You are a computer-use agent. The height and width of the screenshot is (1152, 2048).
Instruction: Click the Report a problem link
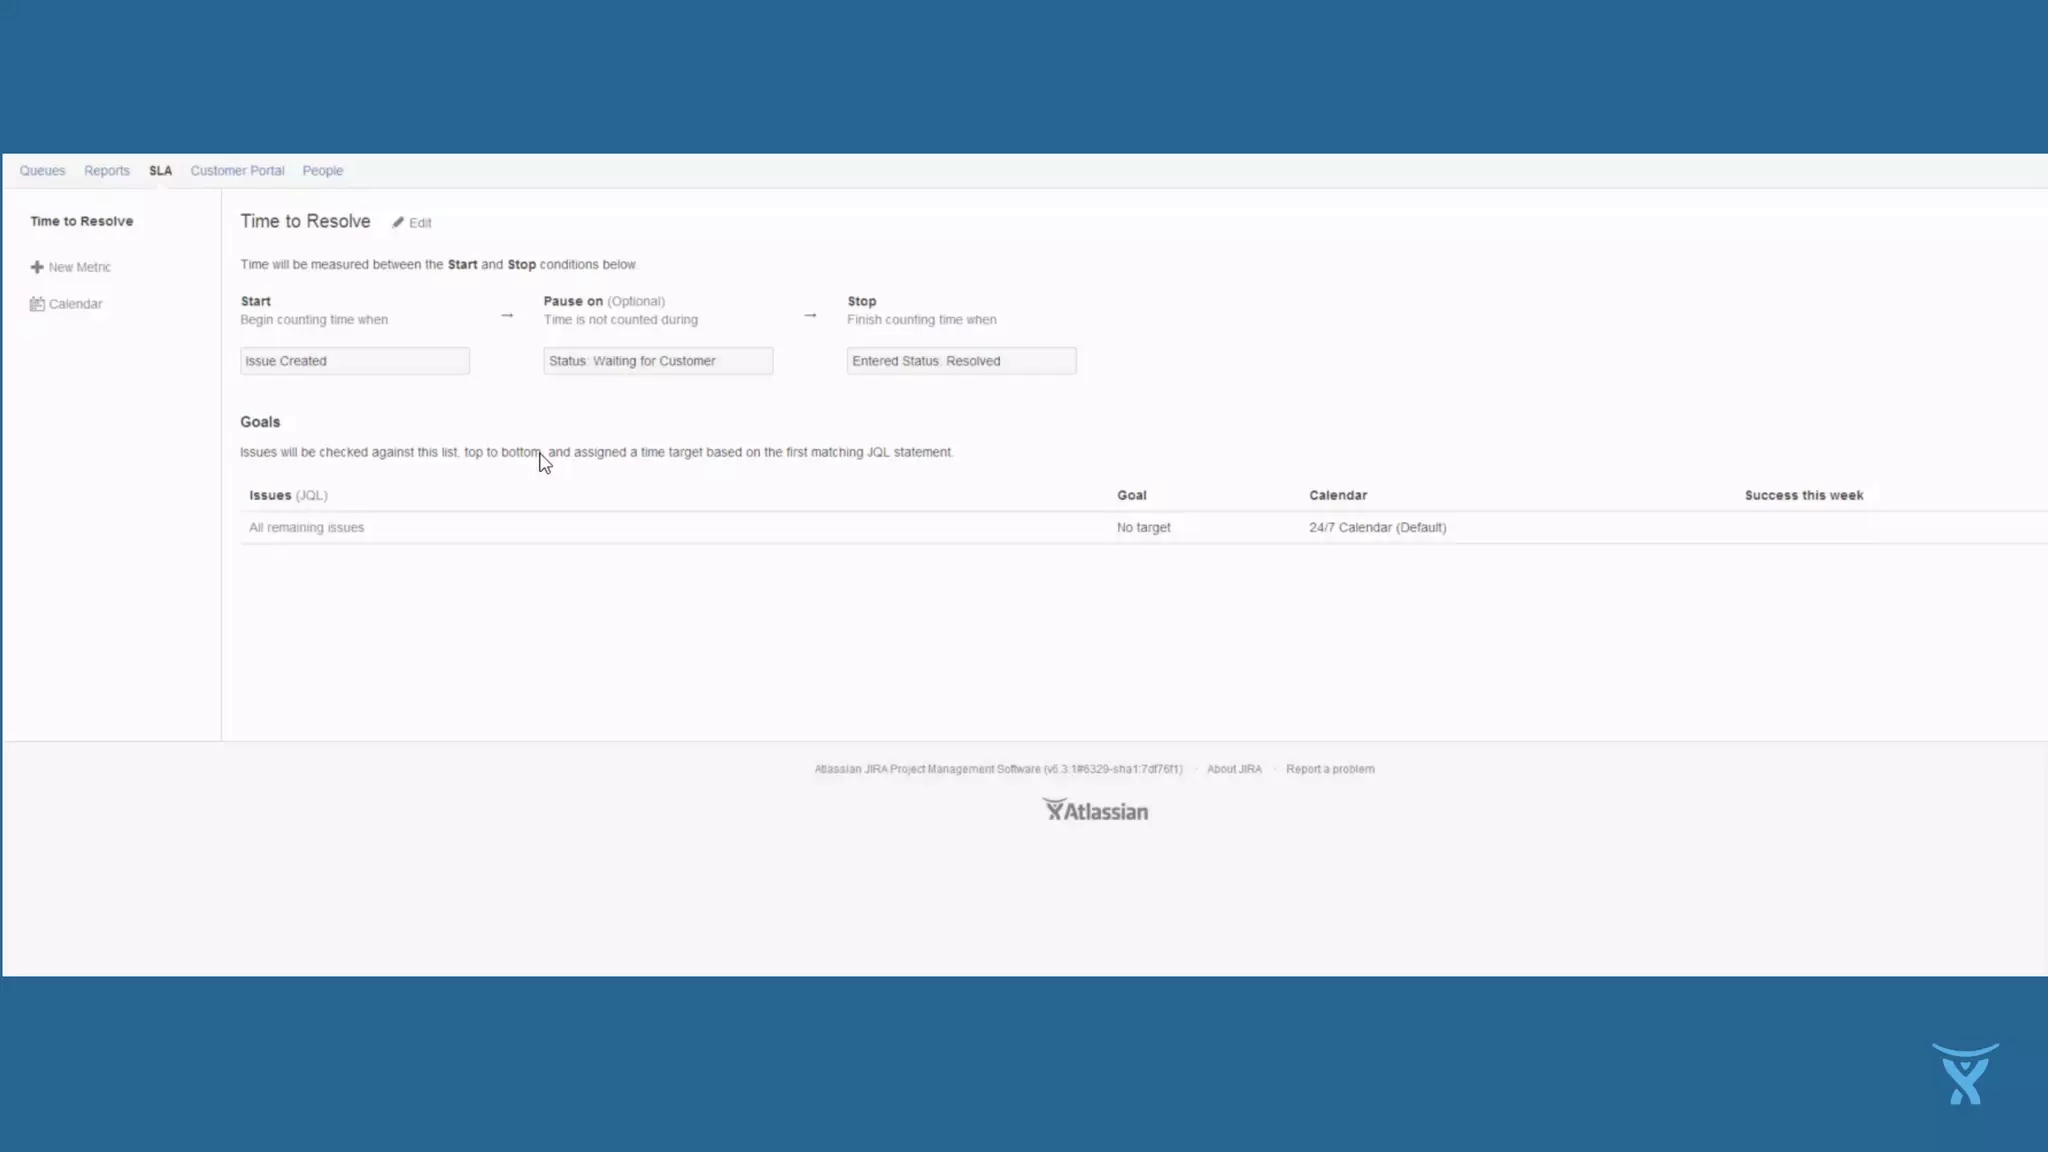point(1330,769)
